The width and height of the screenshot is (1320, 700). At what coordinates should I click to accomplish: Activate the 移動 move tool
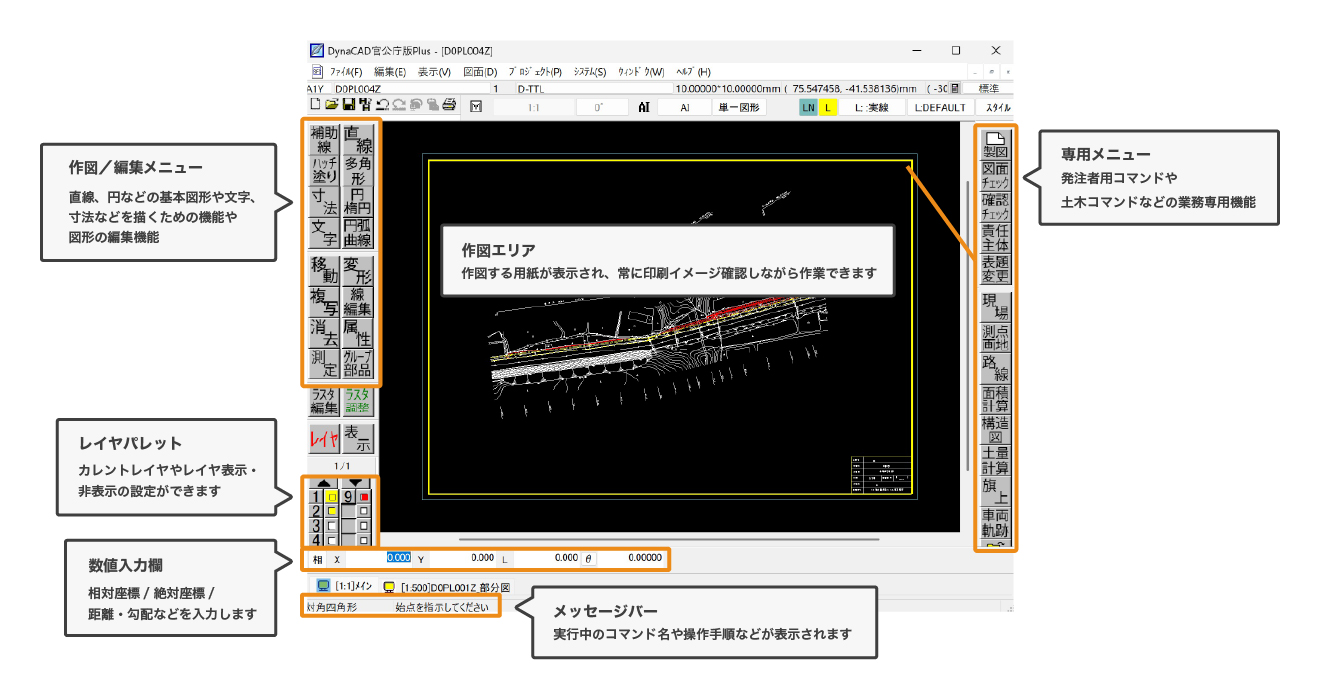(324, 270)
